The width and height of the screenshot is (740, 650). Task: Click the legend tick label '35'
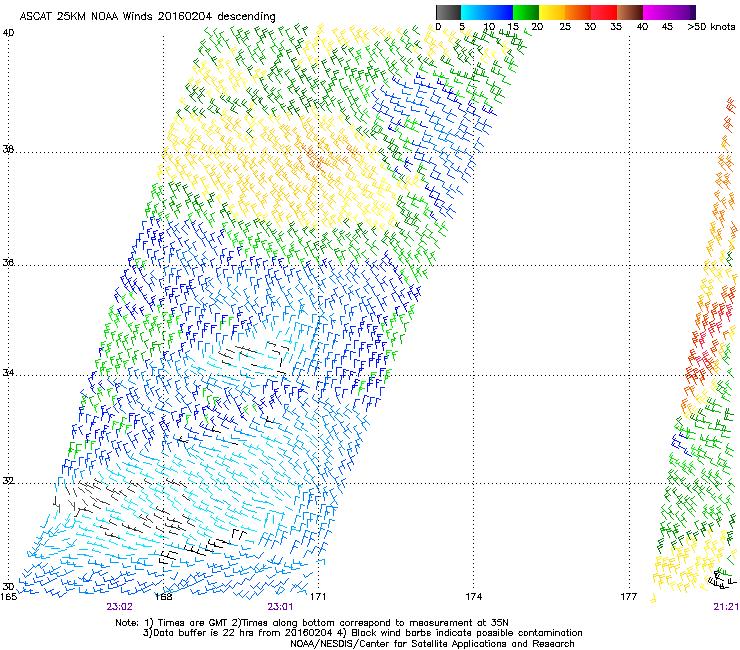click(616, 27)
